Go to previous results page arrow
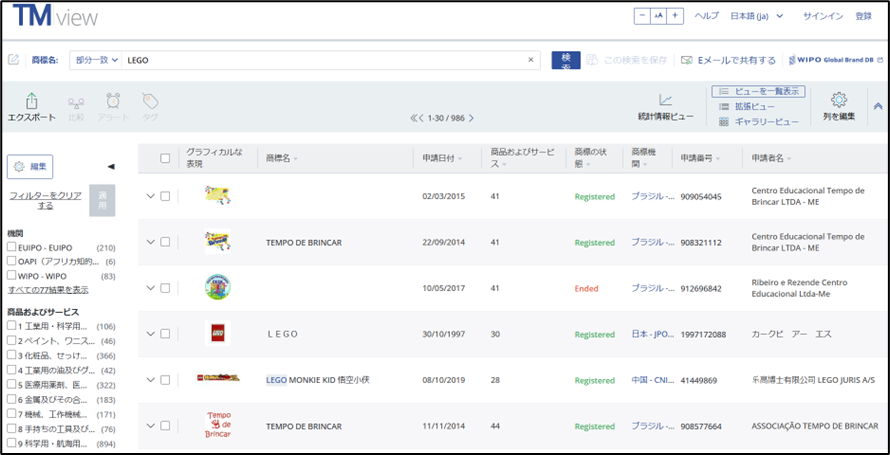890x455 pixels. pyautogui.click(x=421, y=118)
